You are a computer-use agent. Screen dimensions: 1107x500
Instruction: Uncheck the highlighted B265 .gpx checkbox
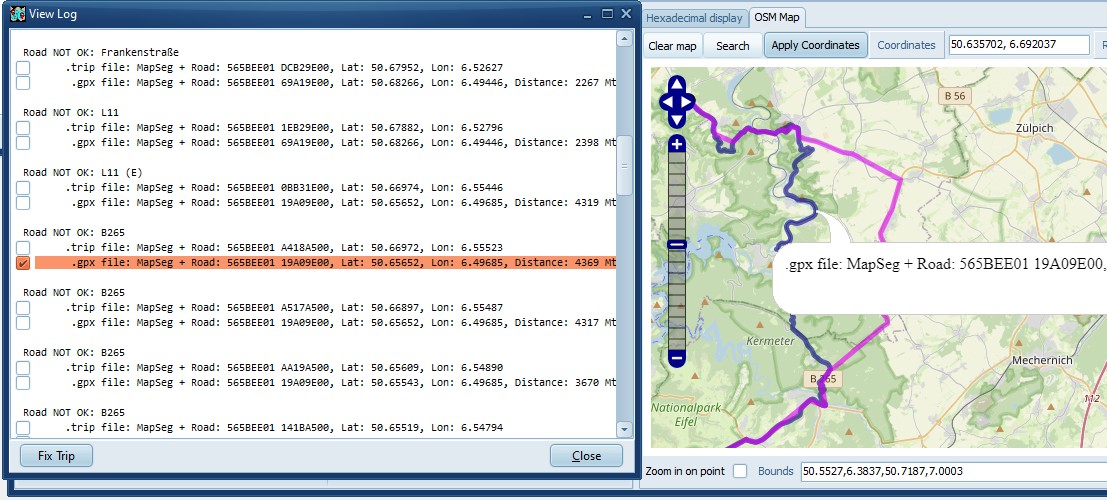[x=23, y=263]
